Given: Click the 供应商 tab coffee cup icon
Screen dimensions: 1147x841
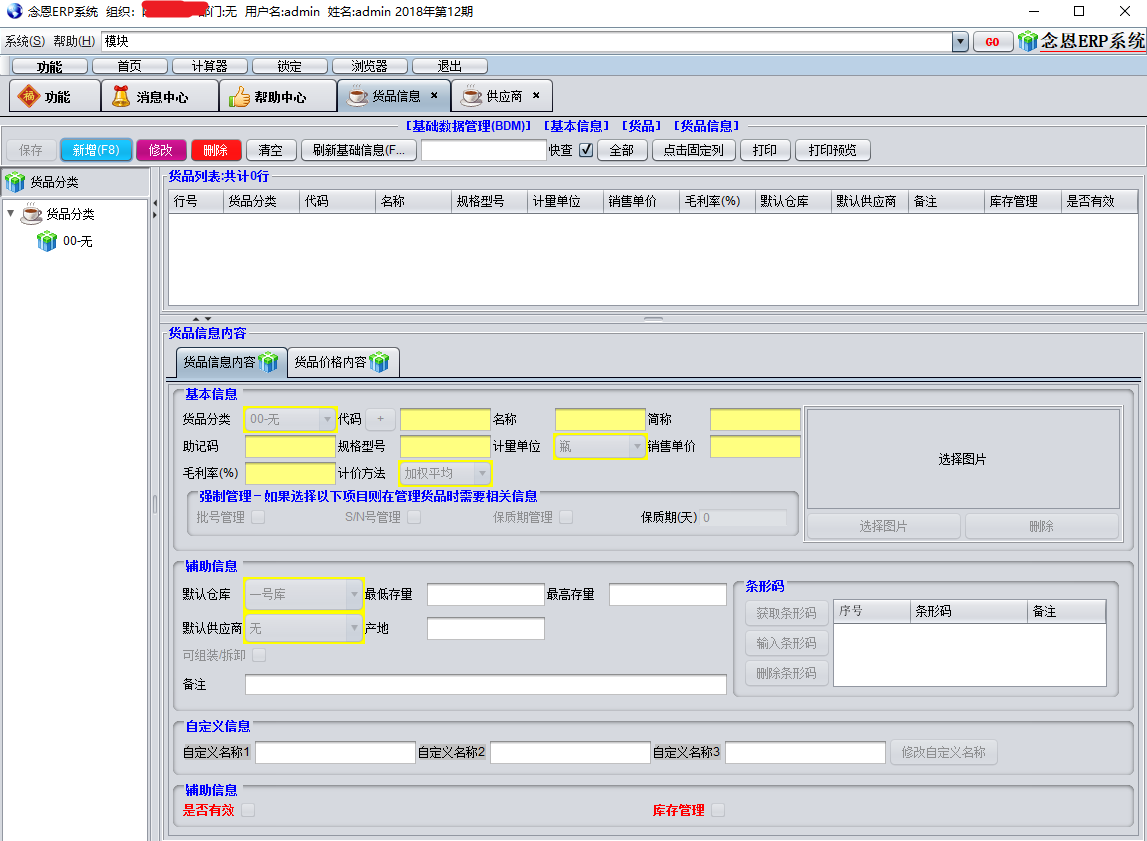Looking at the screenshot, I should coord(472,96).
